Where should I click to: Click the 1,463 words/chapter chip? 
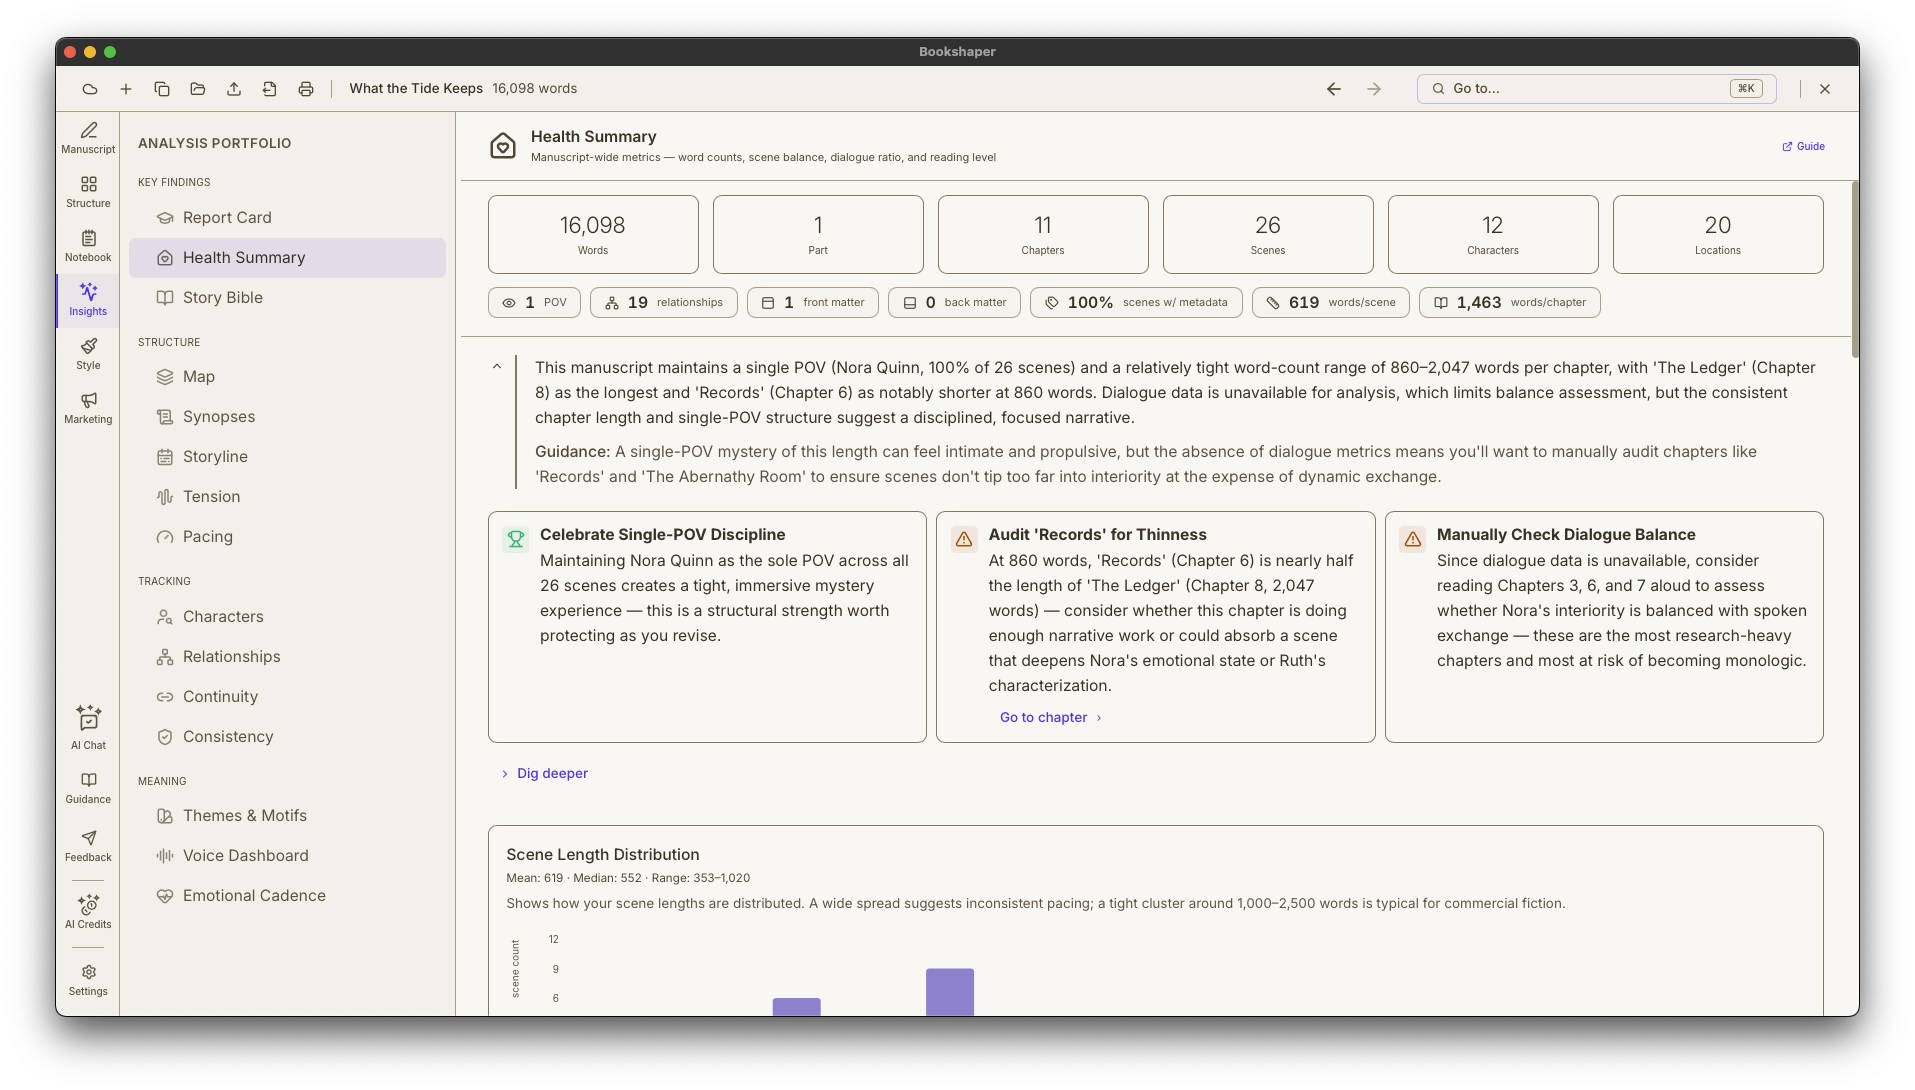tap(1510, 303)
